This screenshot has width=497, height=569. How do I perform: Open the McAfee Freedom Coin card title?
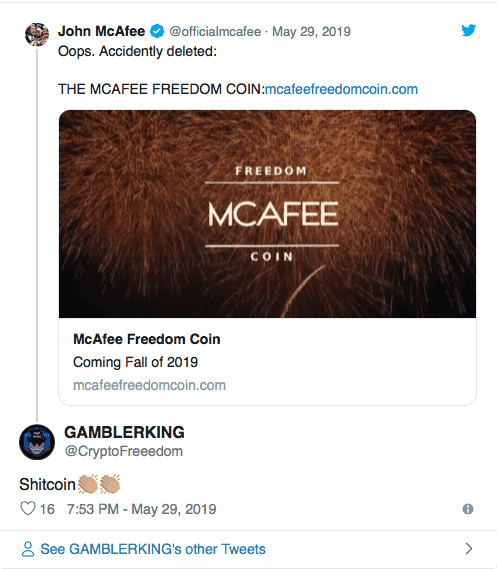pyautogui.click(x=147, y=339)
